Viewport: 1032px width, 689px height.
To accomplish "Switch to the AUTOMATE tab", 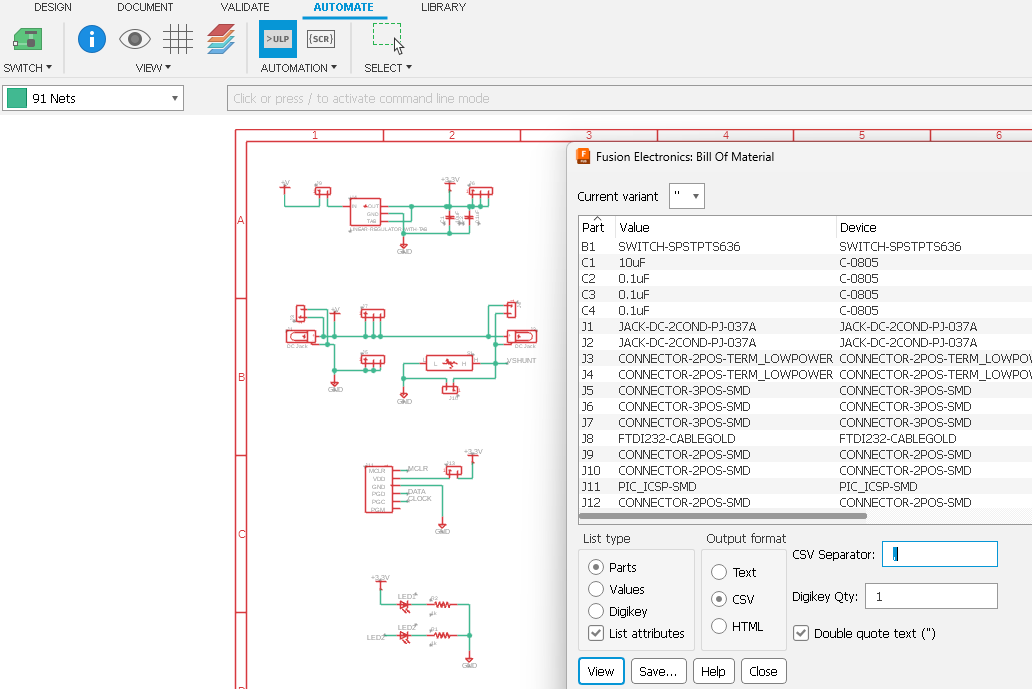I will [344, 7].
